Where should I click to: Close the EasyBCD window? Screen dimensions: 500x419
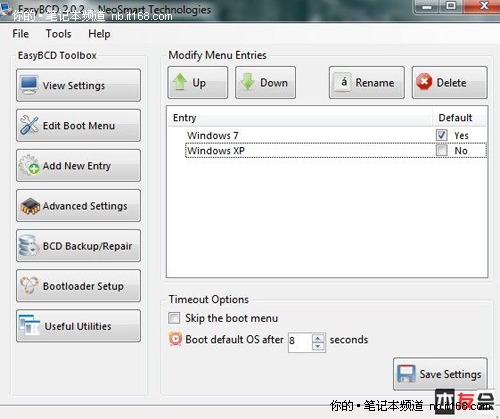[481, 6]
